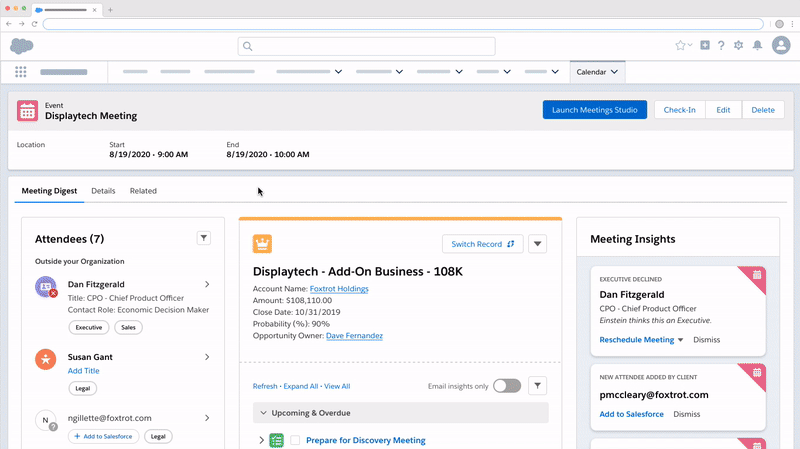The width and height of the screenshot is (800, 449).
Task: Toggle the Email insights only switch
Action: click(507, 386)
